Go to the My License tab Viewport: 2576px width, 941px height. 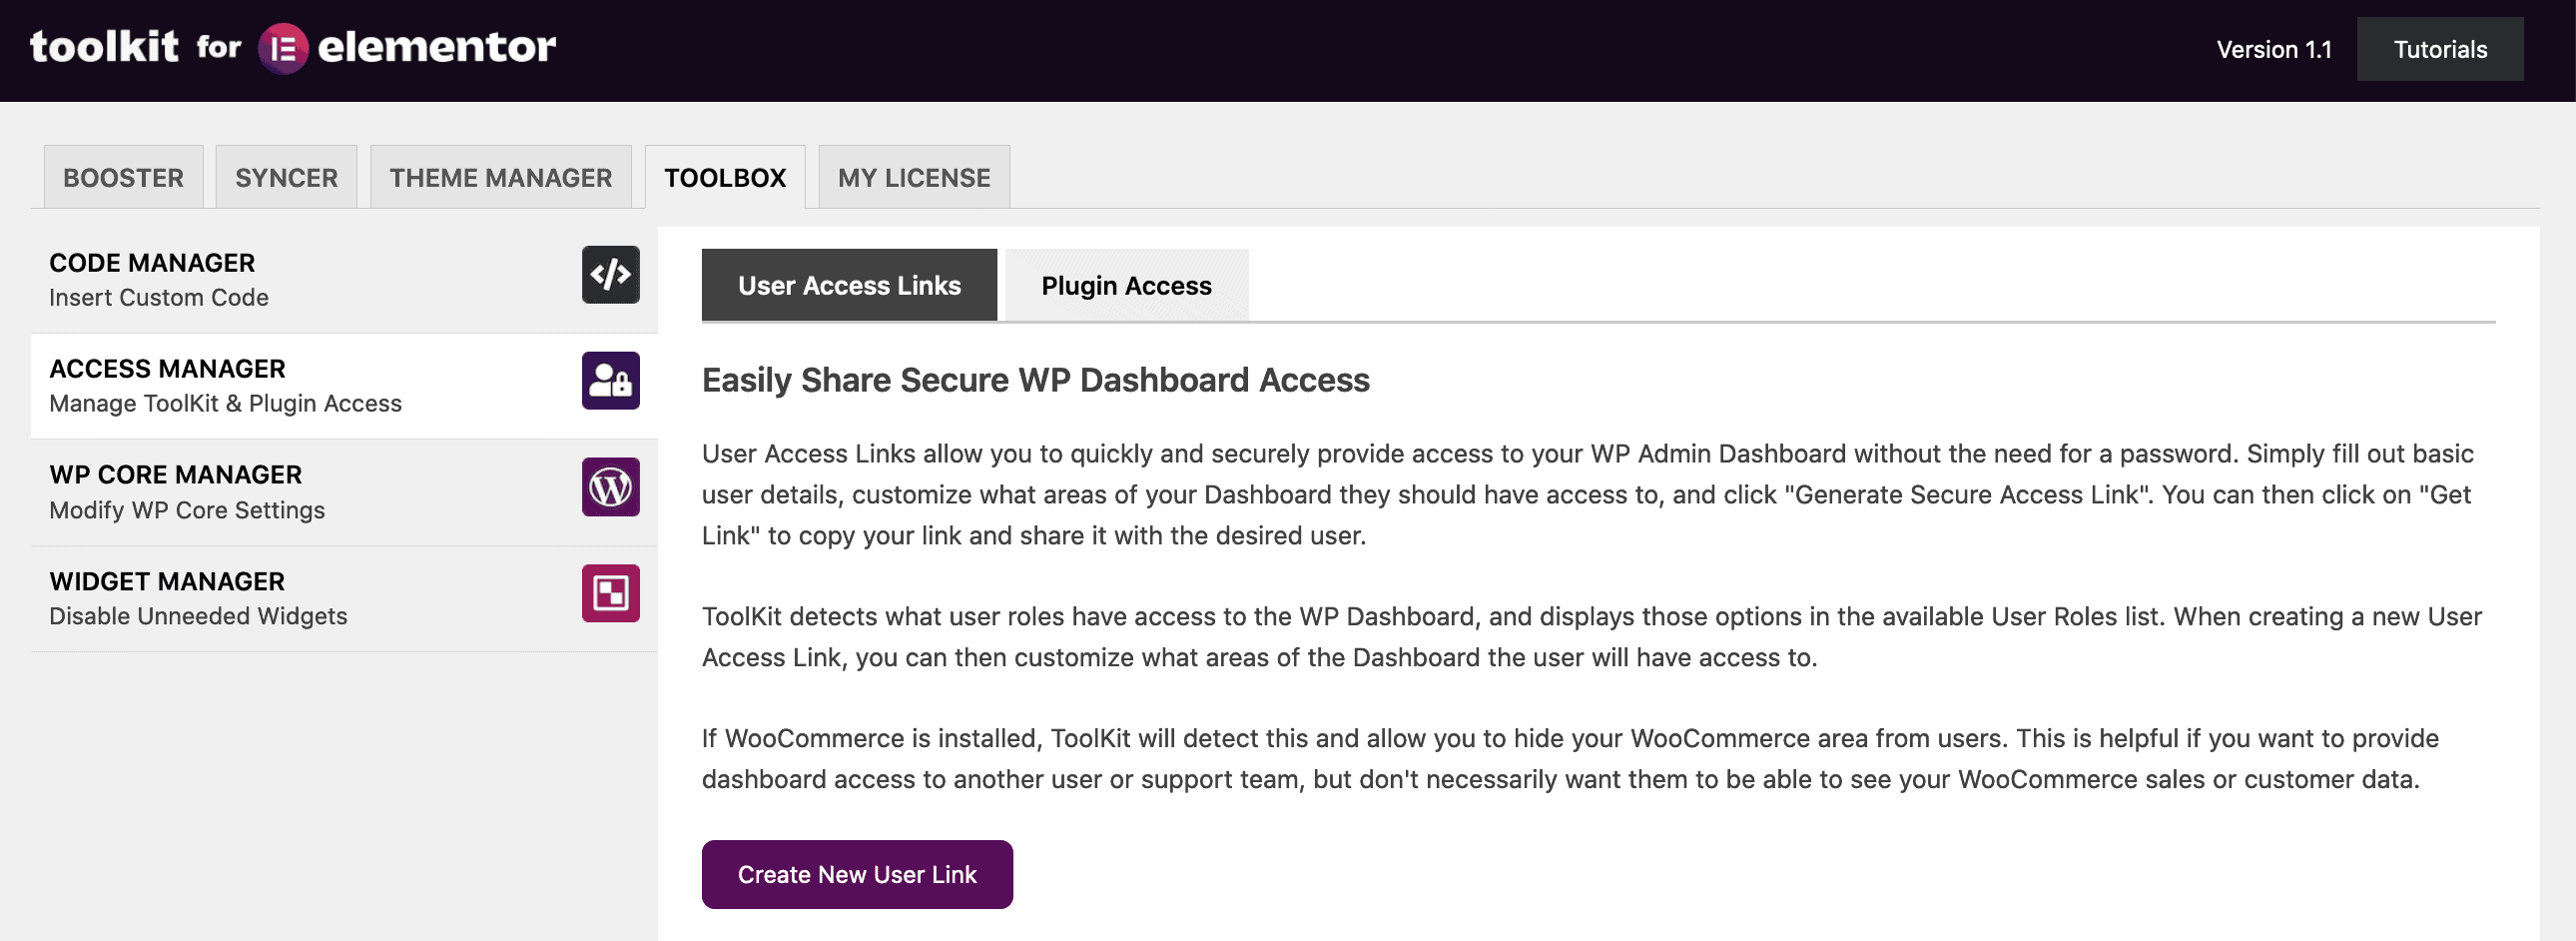[x=914, y=177]
